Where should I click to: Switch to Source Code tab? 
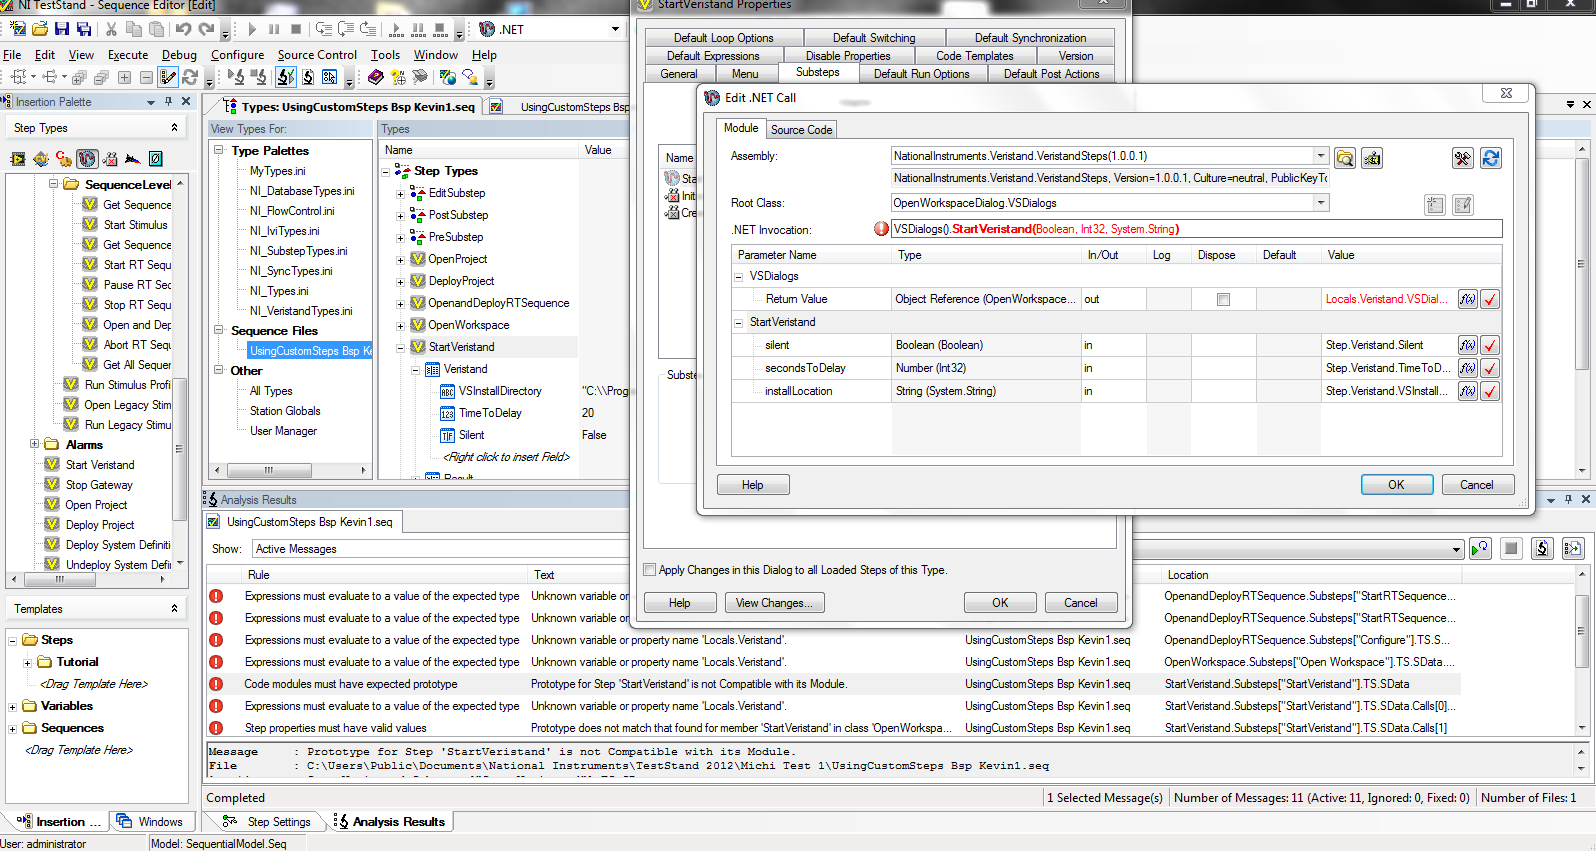click(801, 130)
